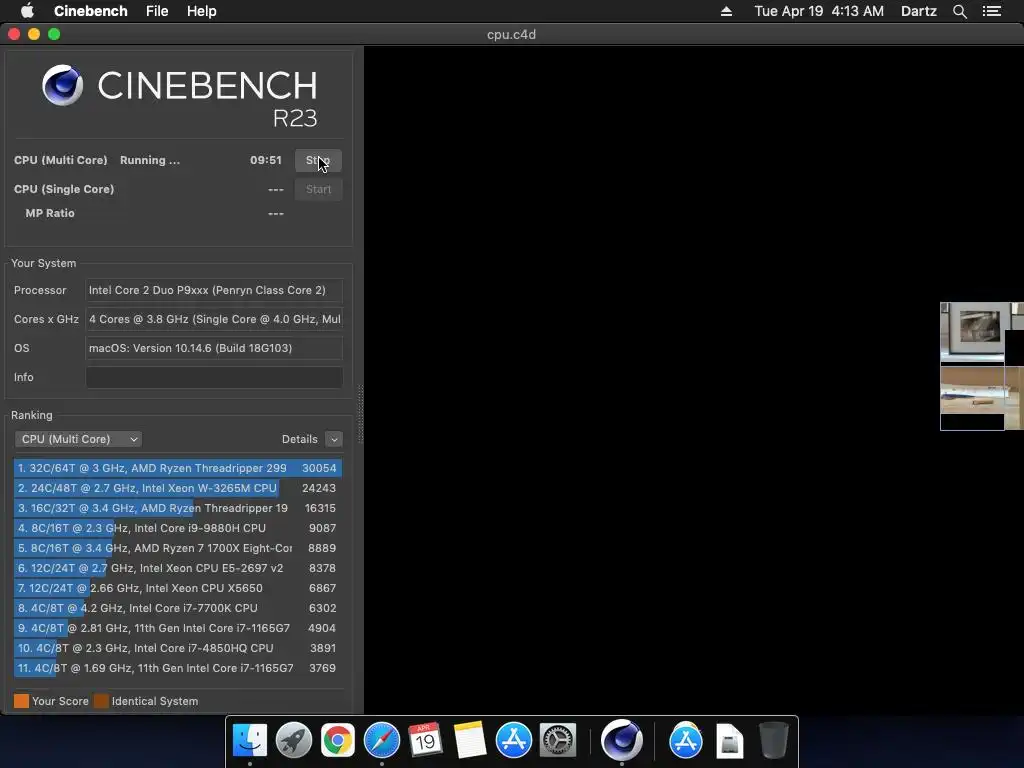Image resolution: width=1024 pixels, height=768 pixels.
Task: Select ranking row Intel Xeon W-3265M CPU
Action: [x=177, y=488]
